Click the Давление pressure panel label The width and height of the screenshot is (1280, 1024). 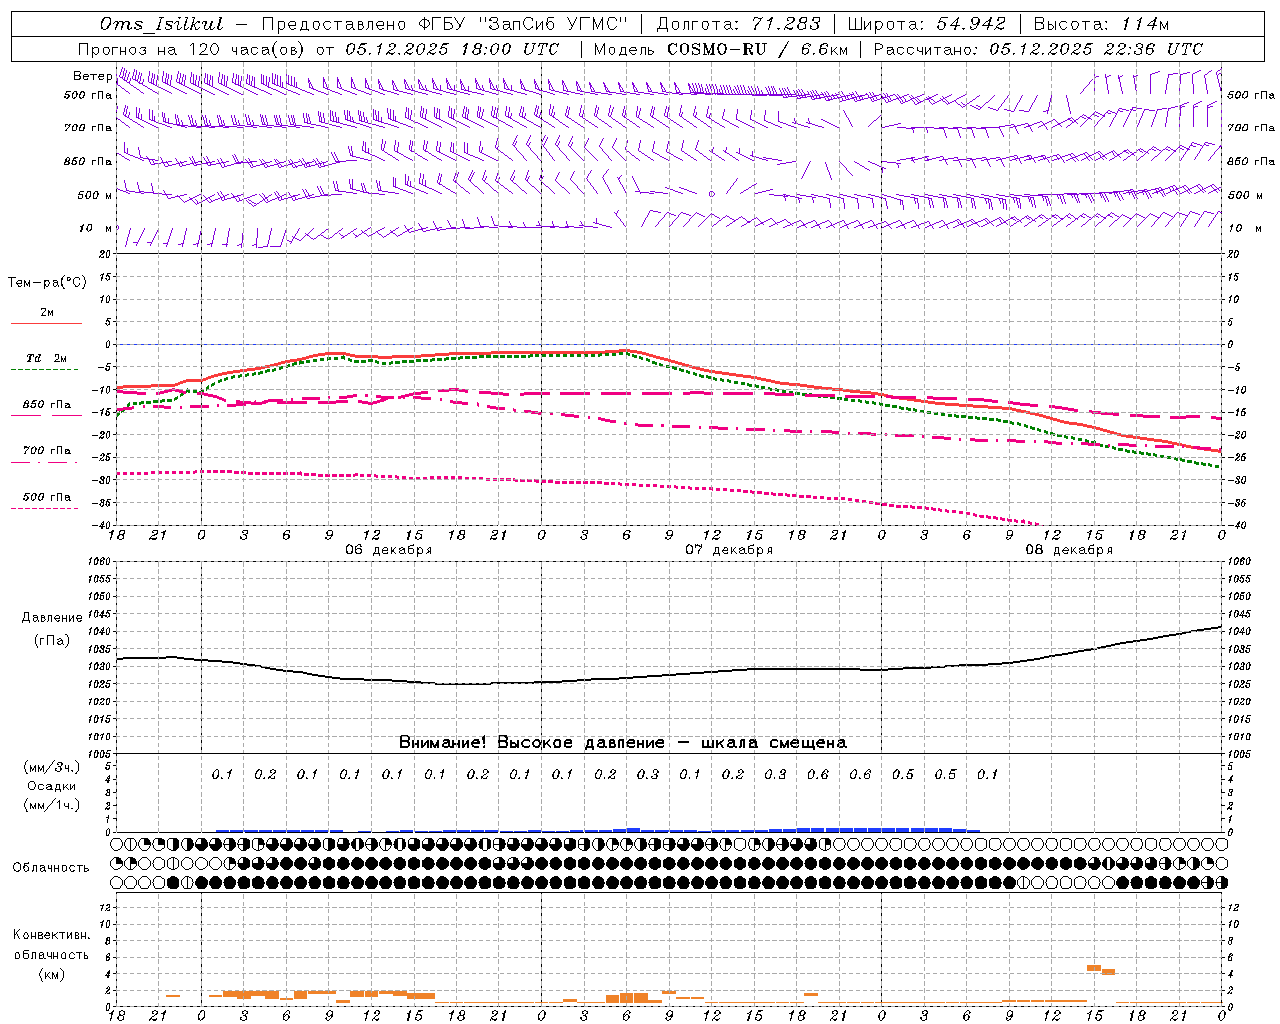coord(51,618)
